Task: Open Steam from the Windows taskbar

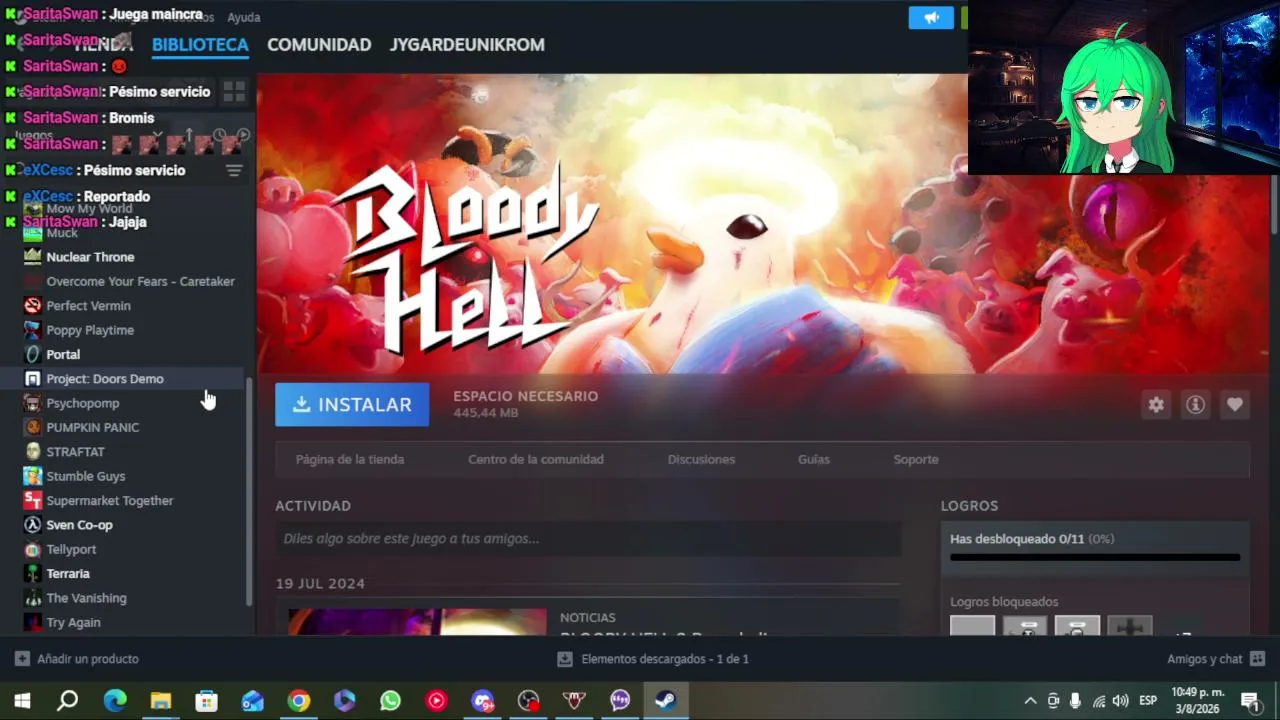Action: tap(666, 701)
